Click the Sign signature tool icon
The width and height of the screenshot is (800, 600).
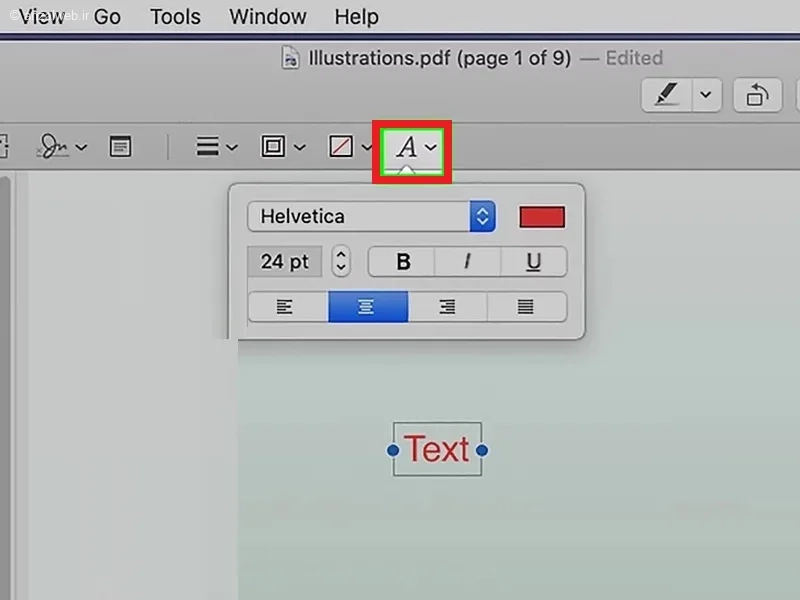tap(53, 146)
